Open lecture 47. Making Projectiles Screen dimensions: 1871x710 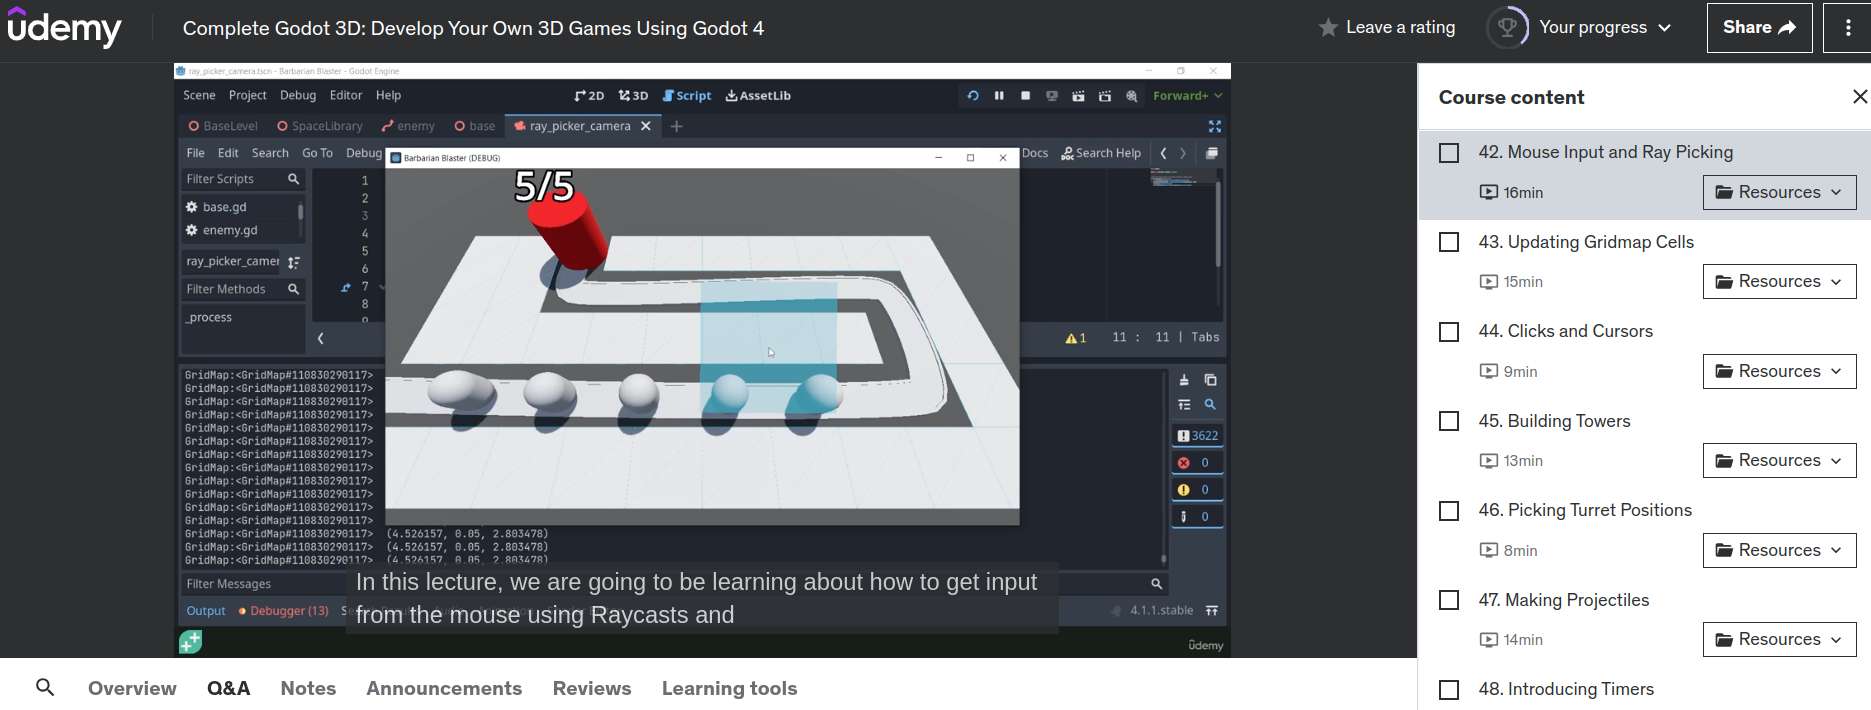point(1563,600)
